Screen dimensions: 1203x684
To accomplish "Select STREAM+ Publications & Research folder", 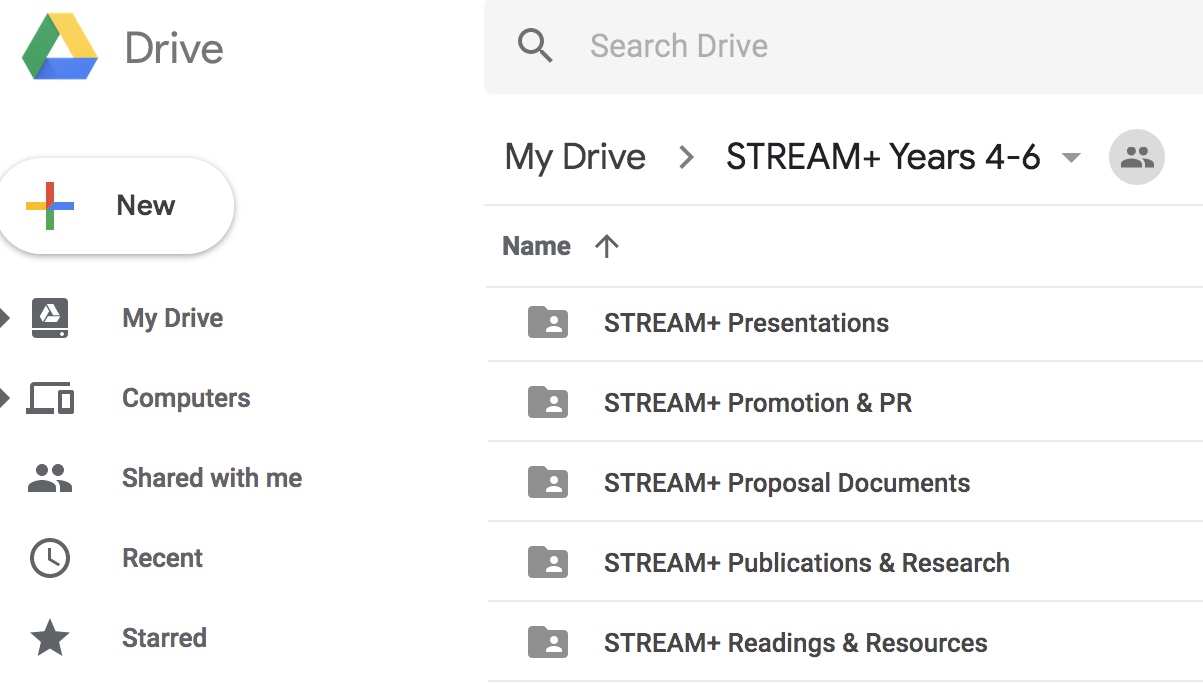I will pyautogui.click(x=806, y=563).
